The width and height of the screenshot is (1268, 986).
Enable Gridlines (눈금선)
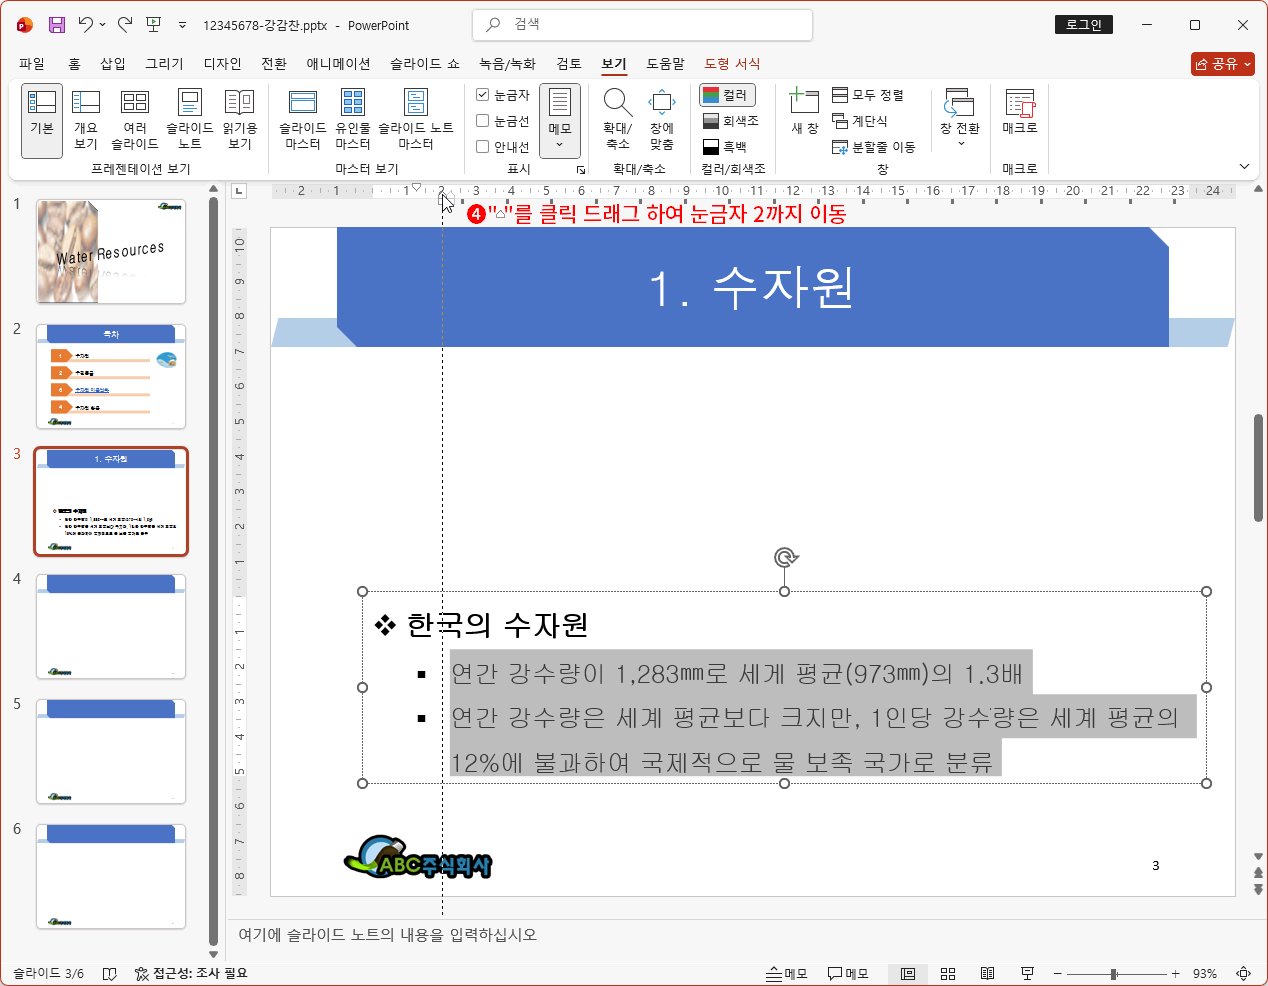click(x=481, y=120)
